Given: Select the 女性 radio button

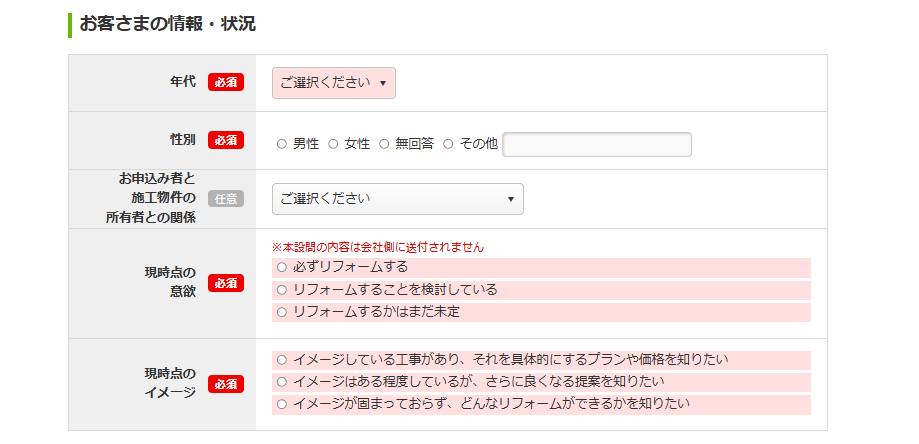Looking at the screenshot, I should (333, 144).
